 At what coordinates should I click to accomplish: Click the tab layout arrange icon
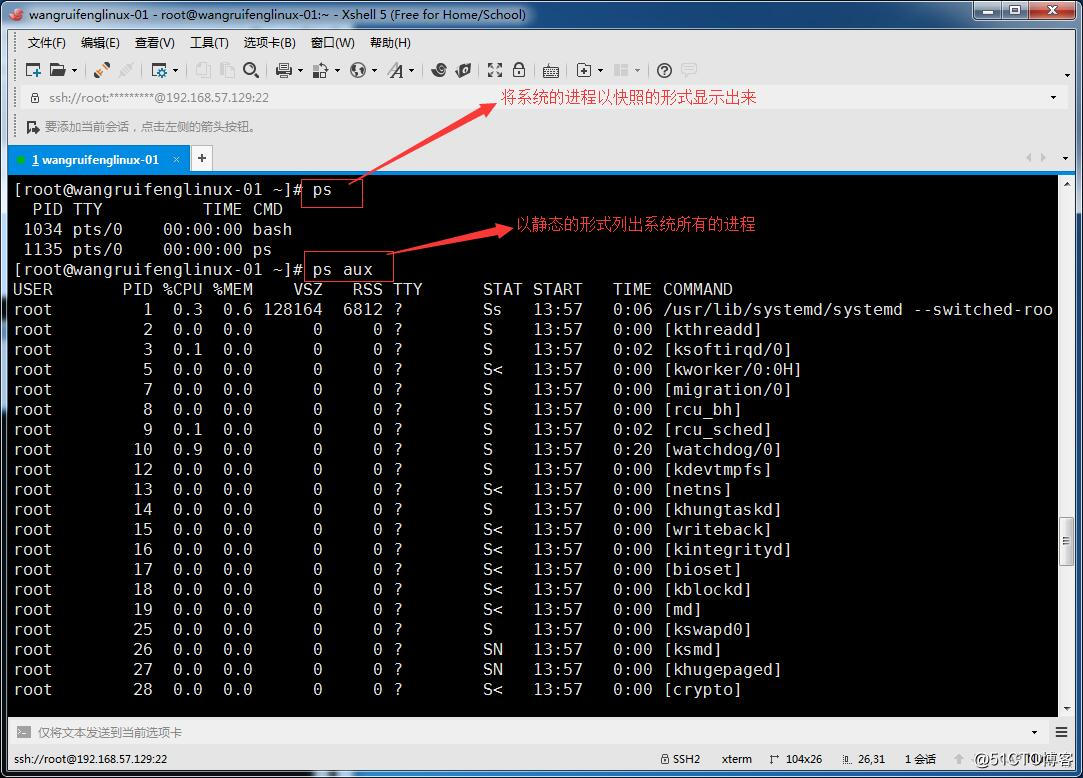click(621, 70)
